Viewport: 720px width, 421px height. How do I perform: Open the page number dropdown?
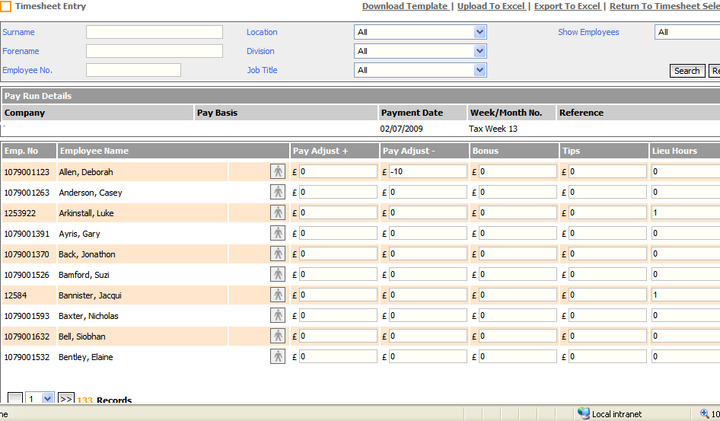pos(47,399)
